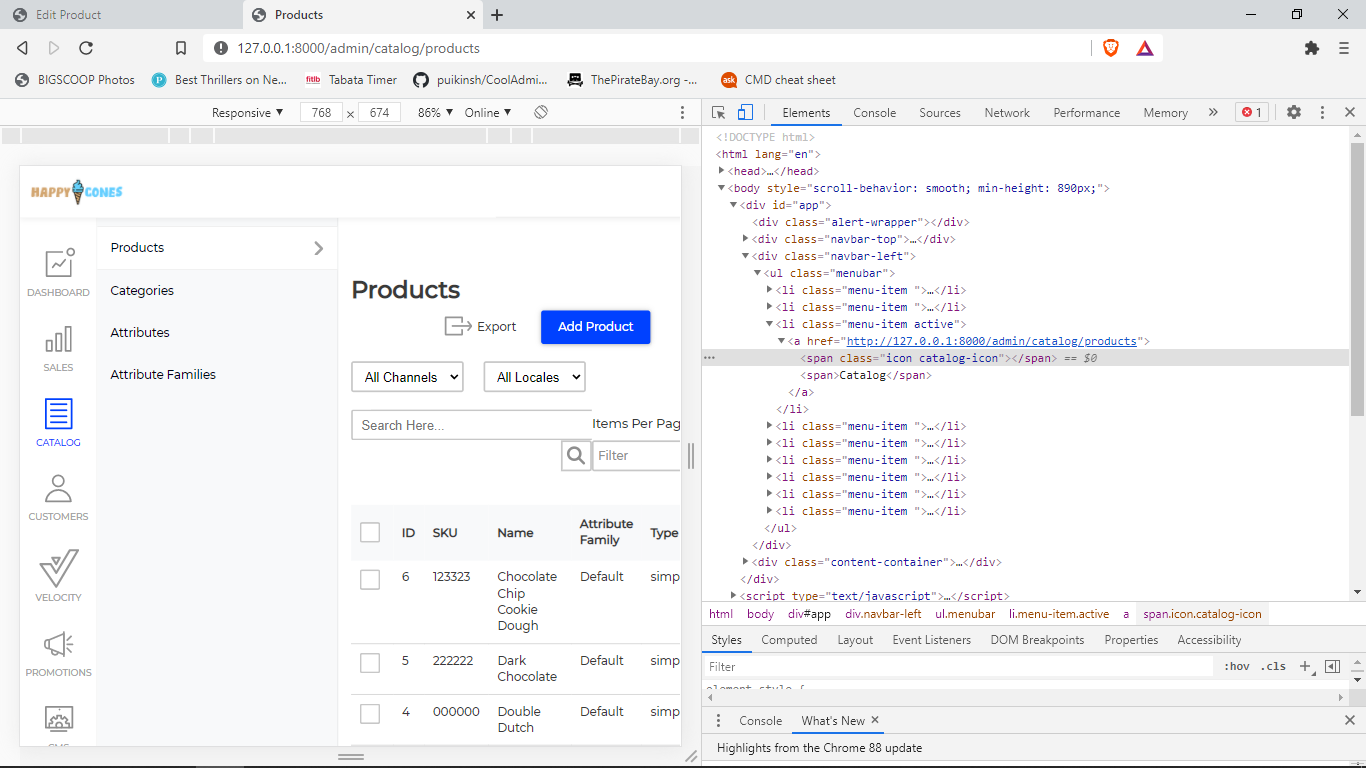Click the search magnifier icon
The image size is (1366, 768).
pos(576,456)
